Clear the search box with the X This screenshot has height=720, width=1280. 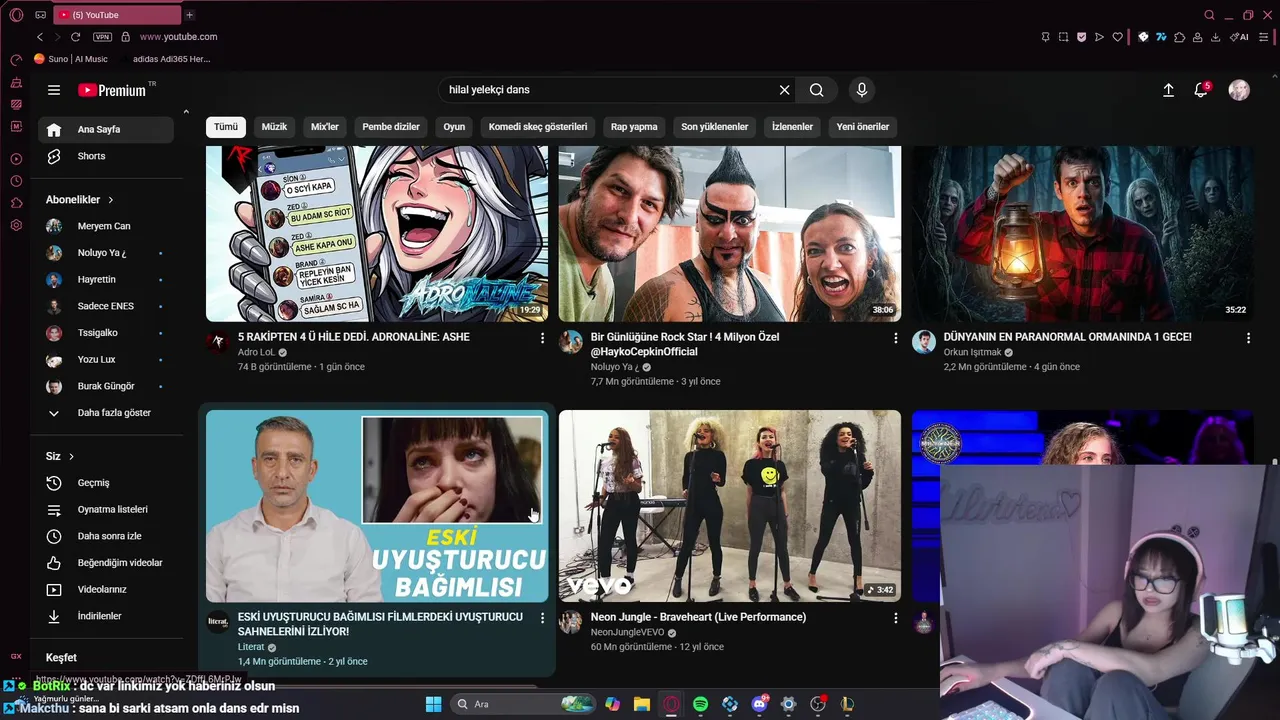pyautogui.click(x=784, y=90)
